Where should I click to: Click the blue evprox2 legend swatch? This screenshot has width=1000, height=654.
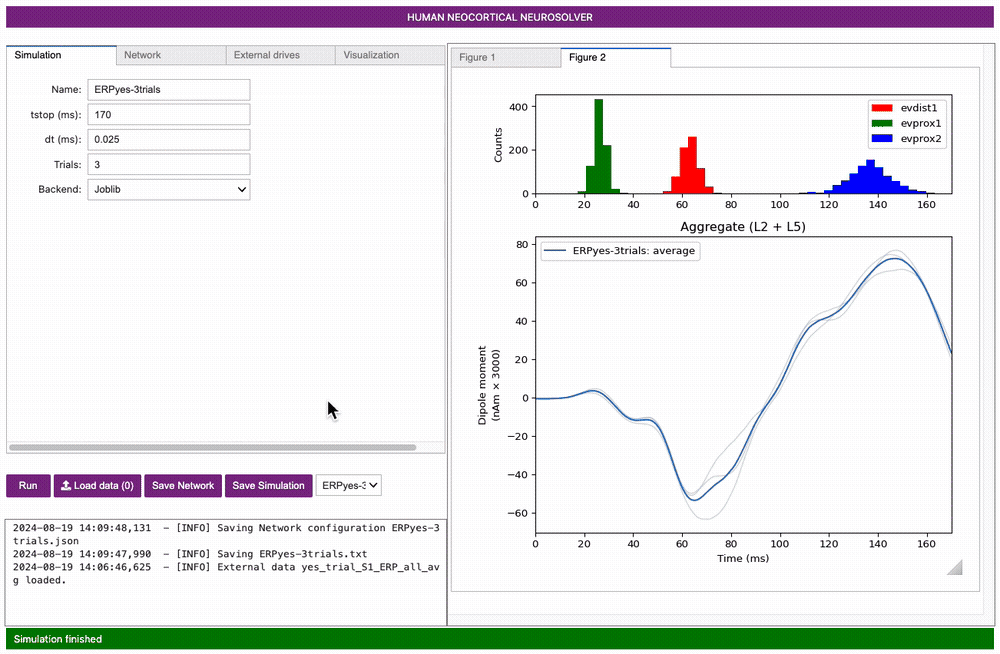click(x=882, y=138)
